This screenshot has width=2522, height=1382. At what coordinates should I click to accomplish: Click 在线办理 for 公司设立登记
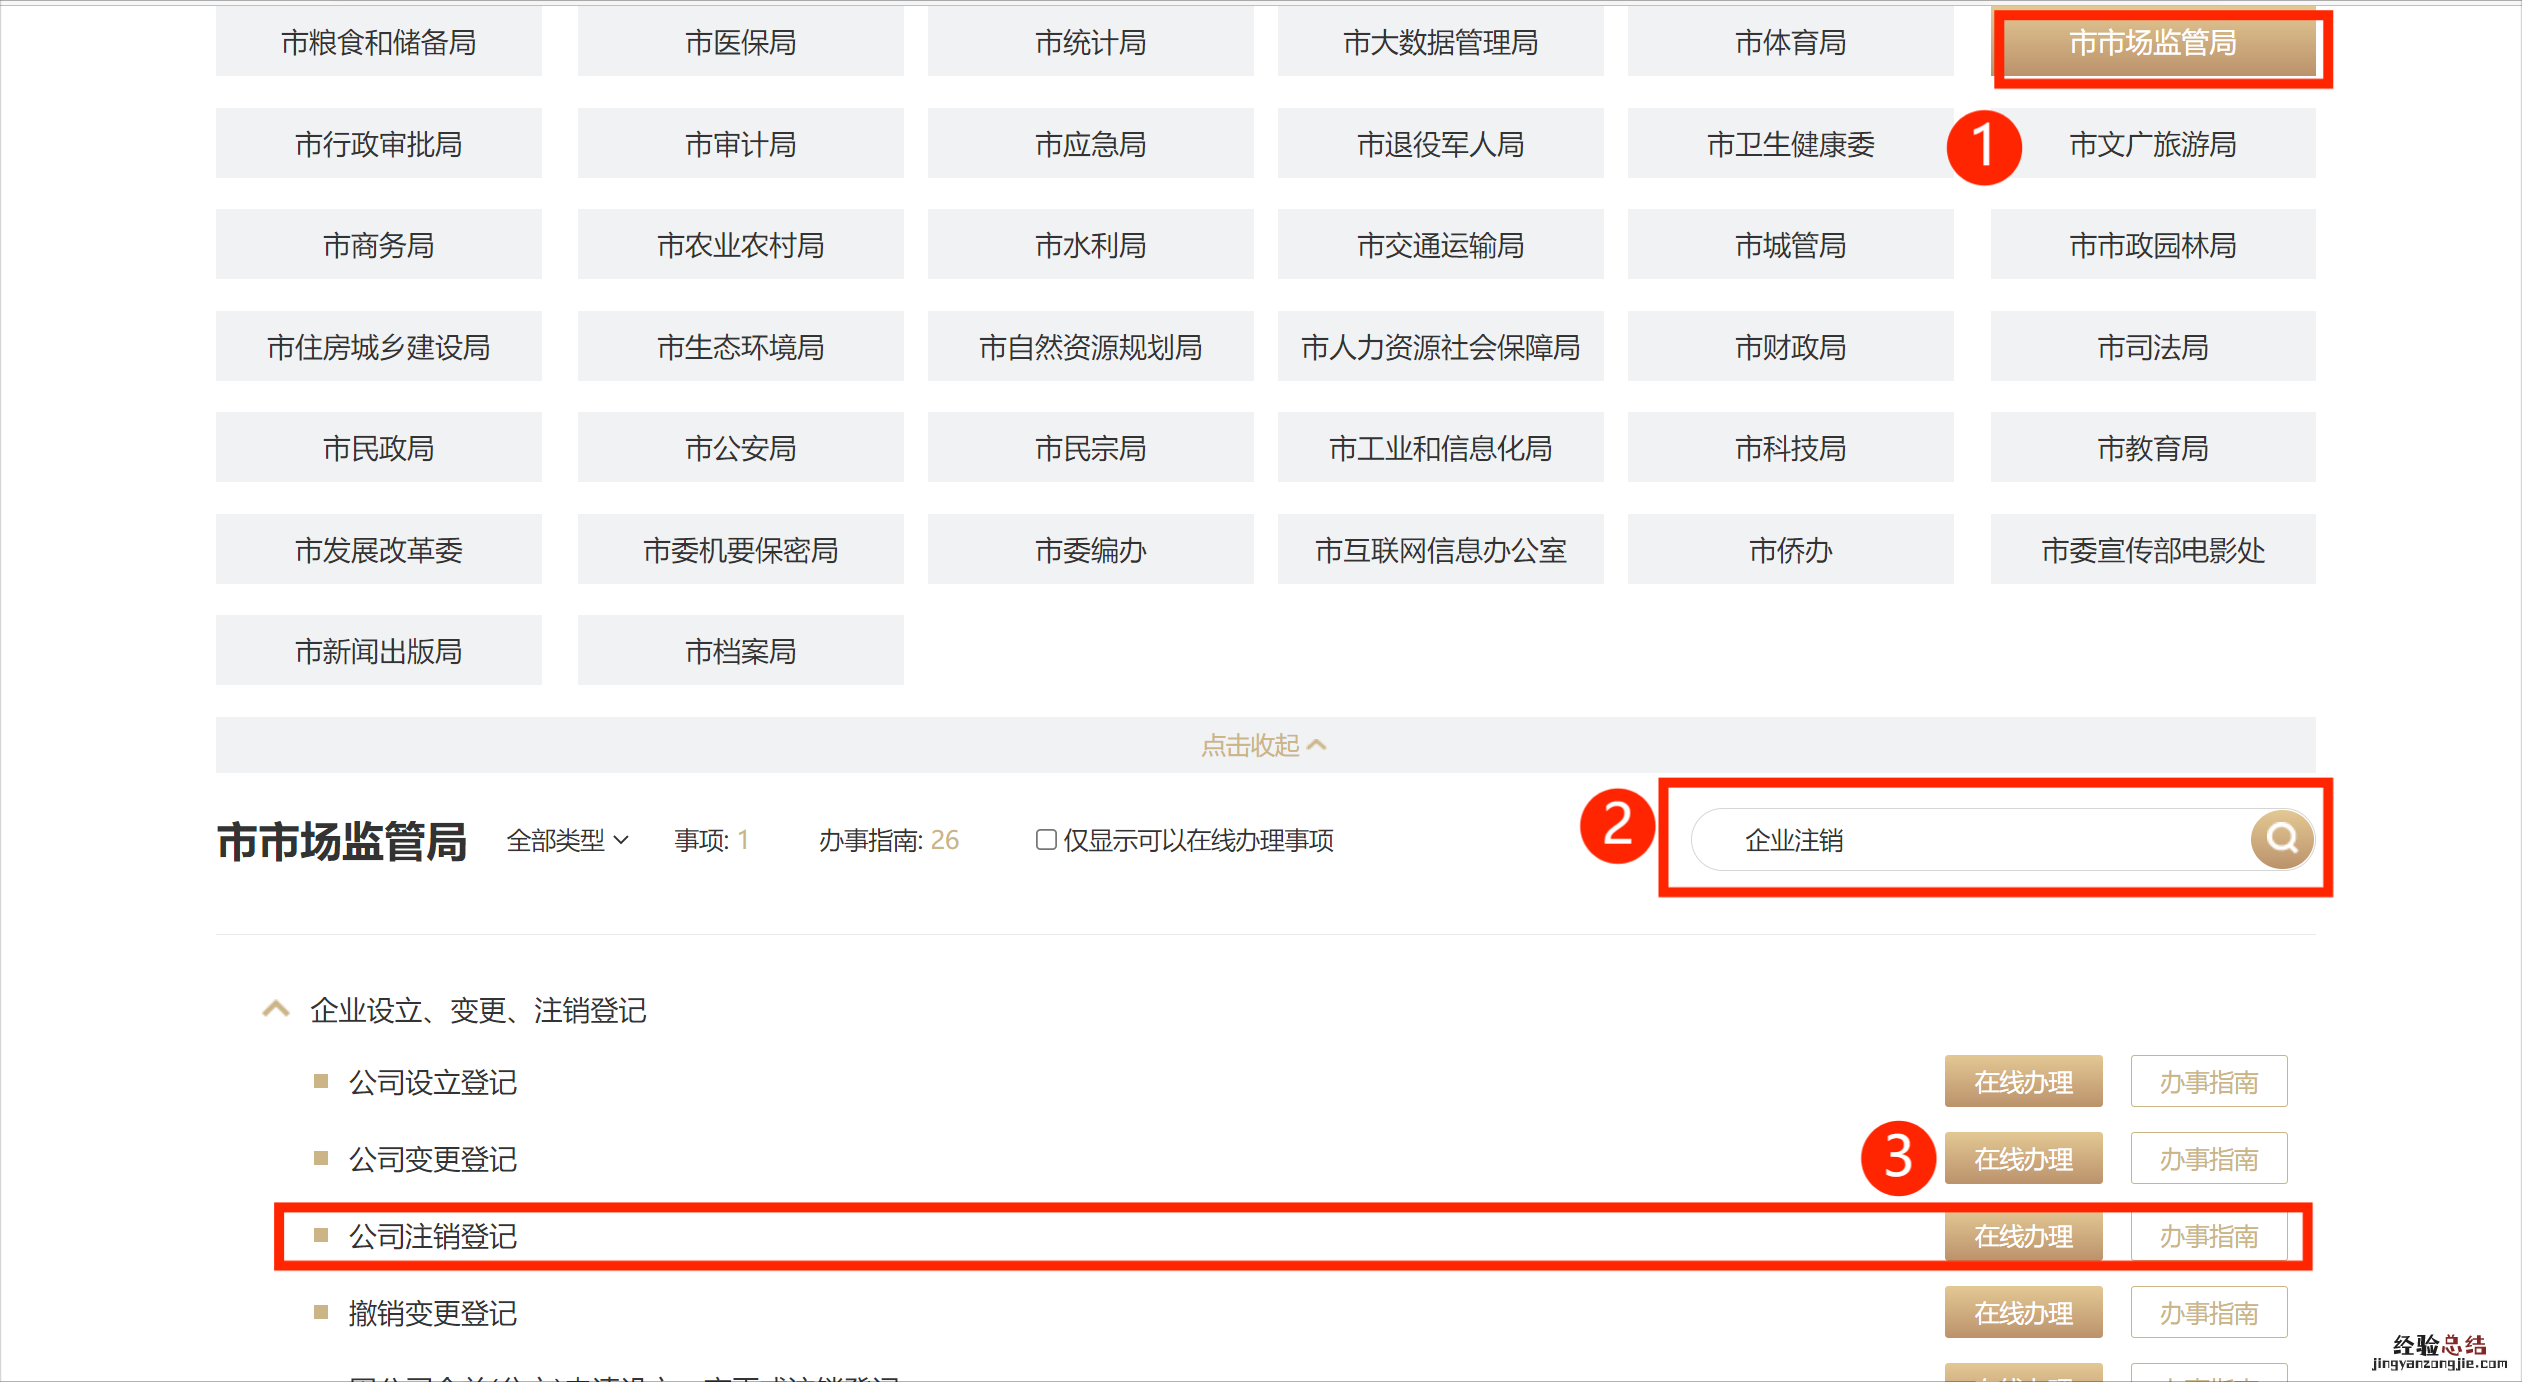2022,1082
